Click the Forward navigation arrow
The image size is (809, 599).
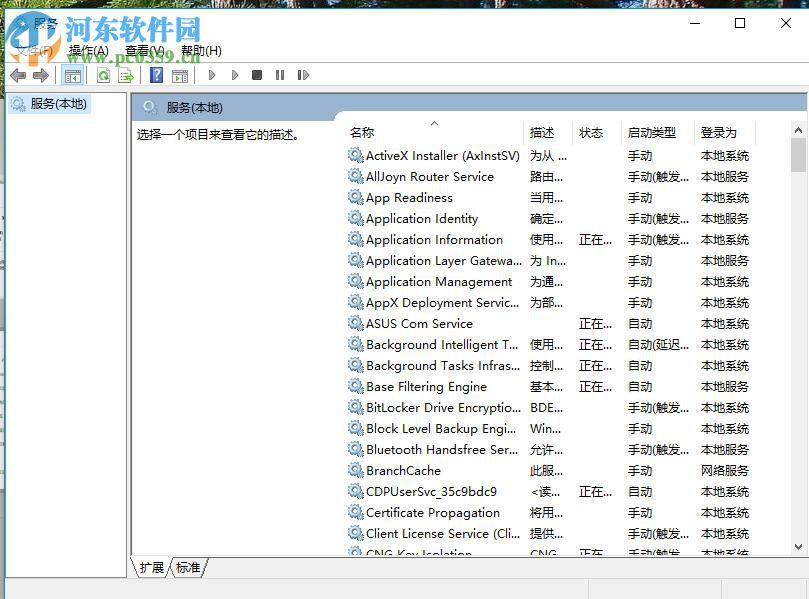click(x=42, y=75)
